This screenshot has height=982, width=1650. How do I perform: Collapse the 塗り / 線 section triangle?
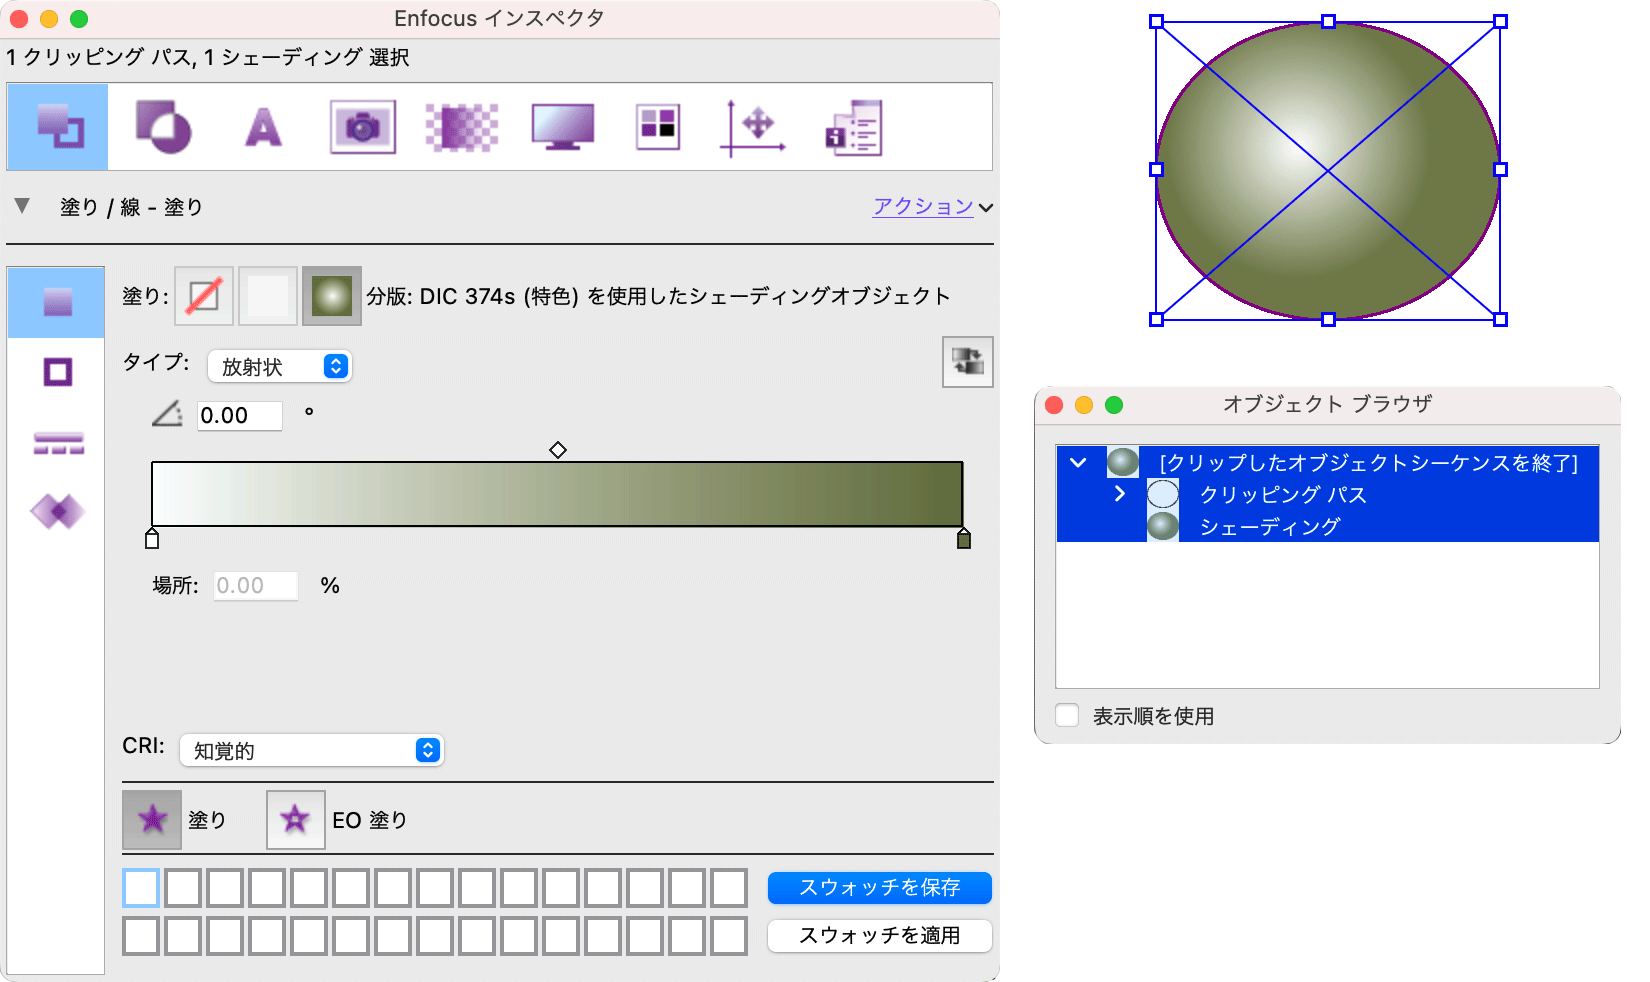(22, 206)
